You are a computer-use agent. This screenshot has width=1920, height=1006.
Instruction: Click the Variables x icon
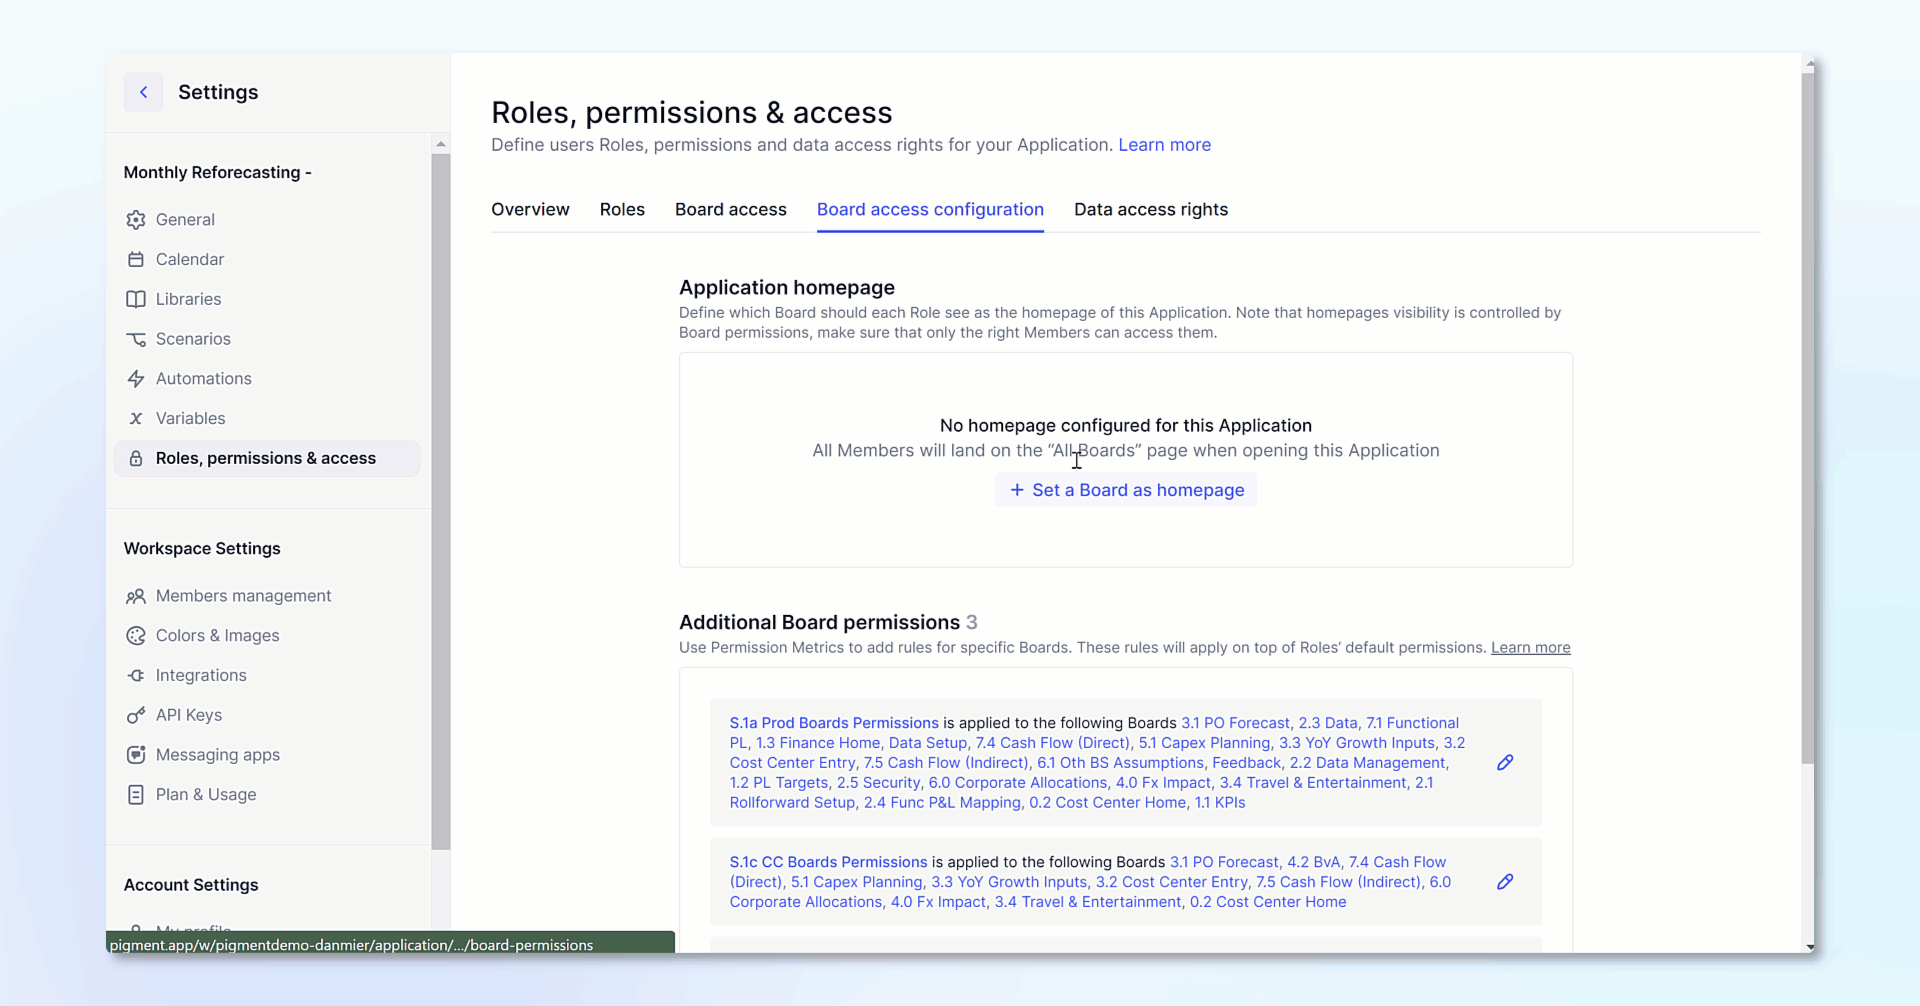click(x=136, y=419)
